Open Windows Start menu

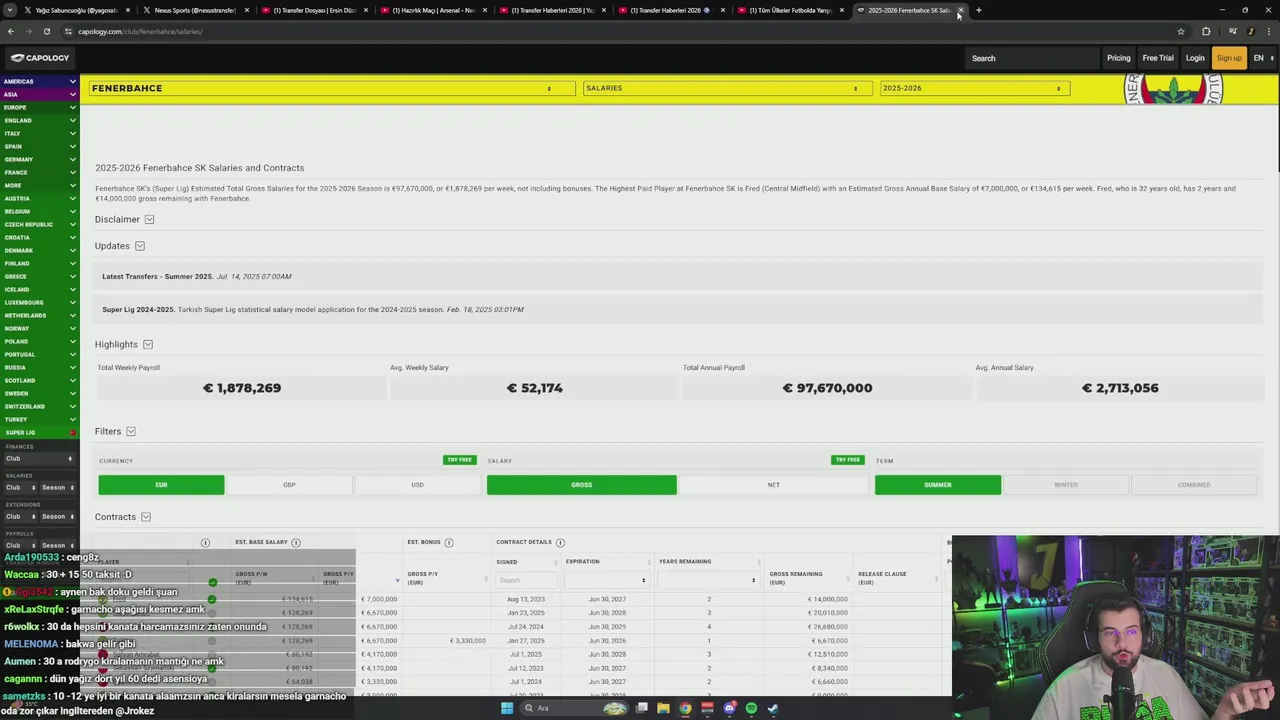point(507,708)
